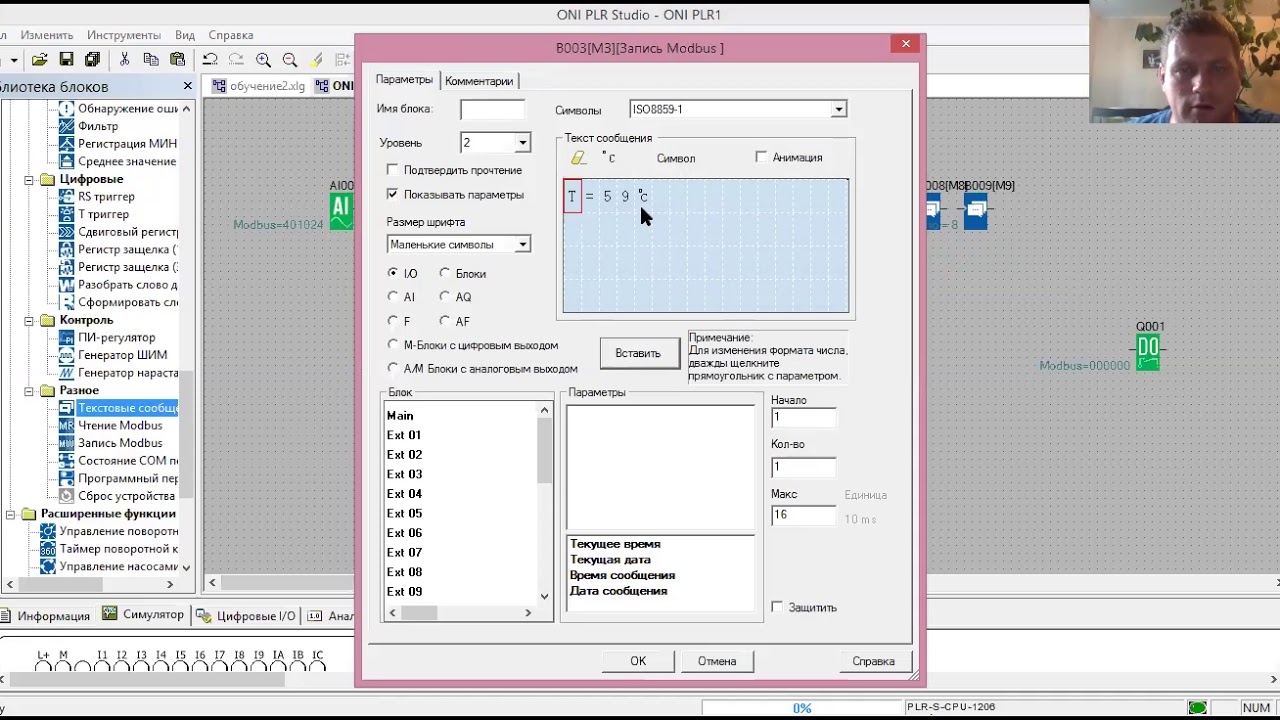Screen dimensions: 1280x720
Task: Select F radio button
Action: click(393, 321)
